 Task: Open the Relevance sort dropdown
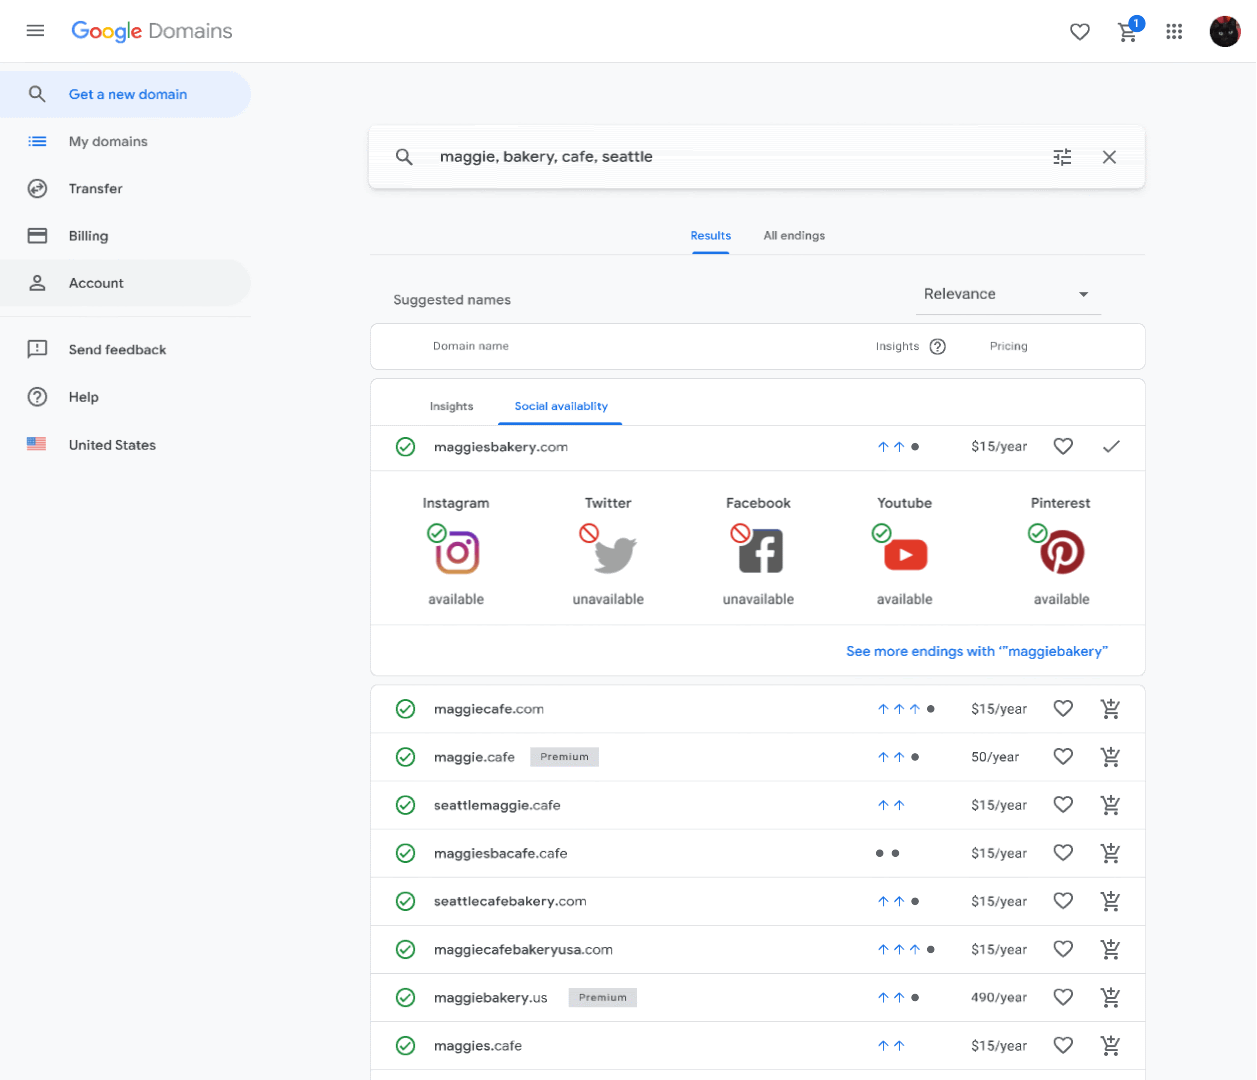pos(1008,294)
